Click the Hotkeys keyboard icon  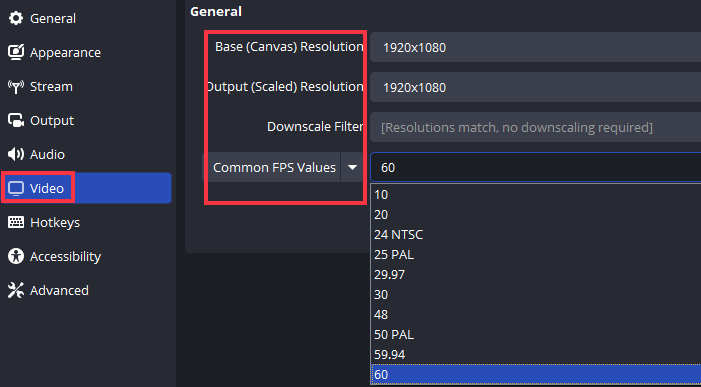point(16,222)
